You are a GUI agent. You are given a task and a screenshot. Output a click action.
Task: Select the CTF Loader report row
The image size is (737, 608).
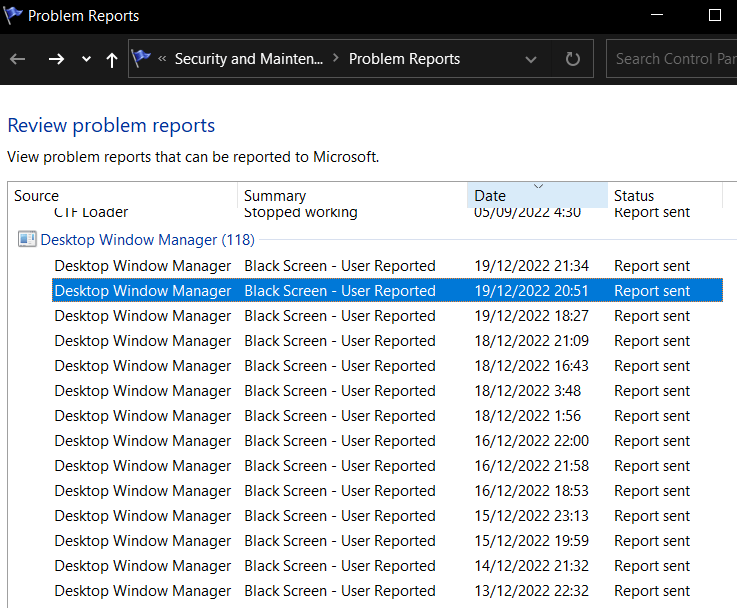coord(387,212)
